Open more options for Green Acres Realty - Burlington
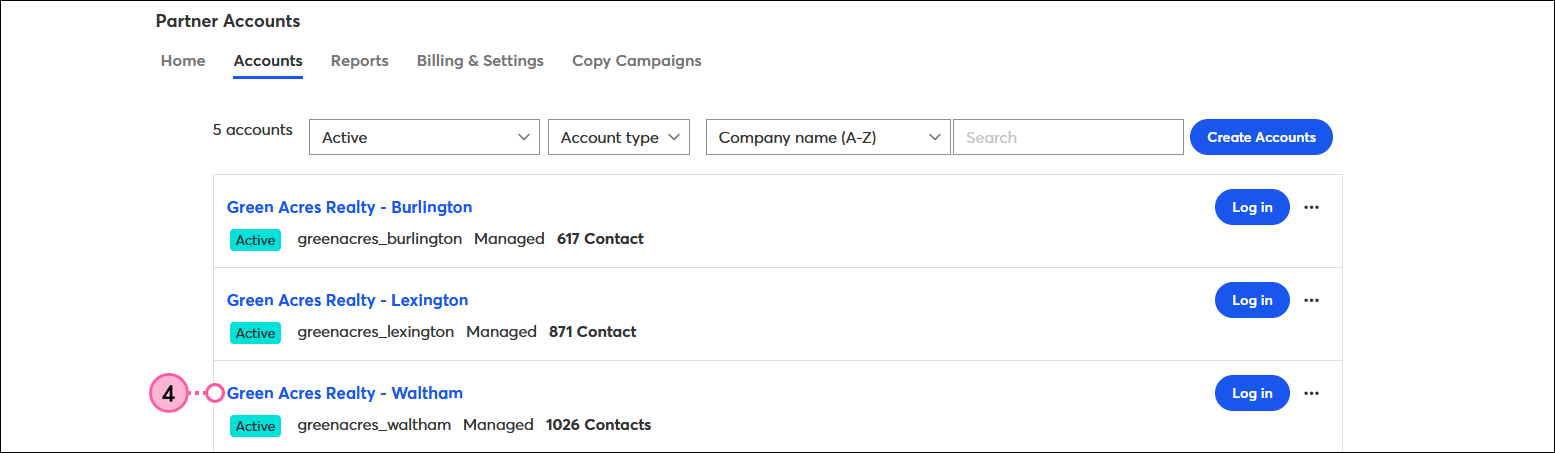Viewport: 1555px width, 453px height. pos(1312,208)
